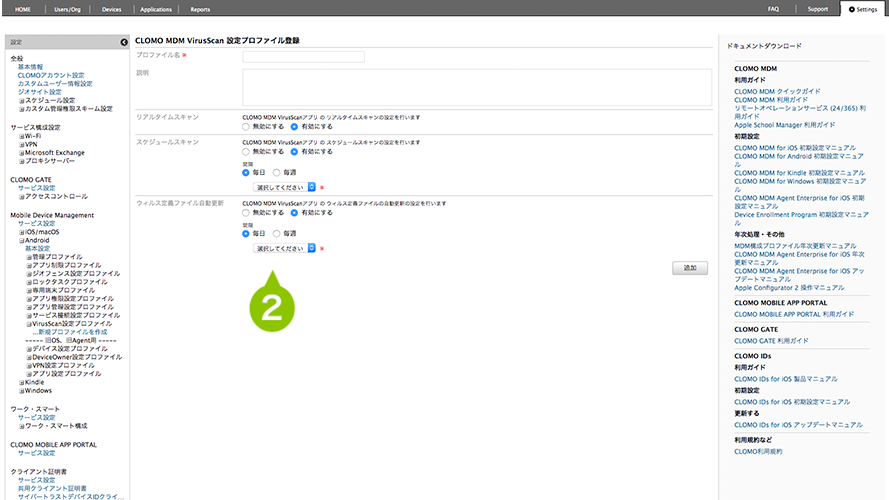Expand the iOS/macOS tree node
Image resolution: width=889 pixels, height=500 pixels.
pyautogui.click(x=22, y=232)
